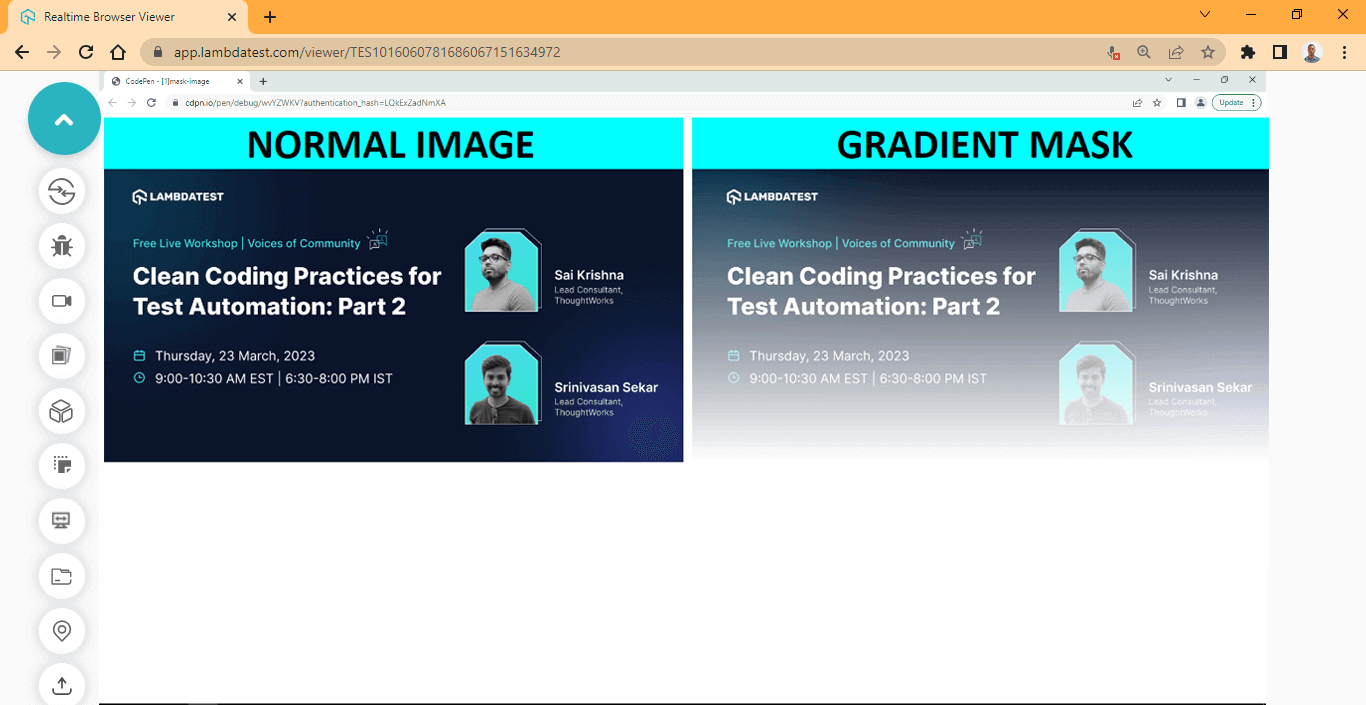The image size is (1366, 705).
Task: Open the Update button's dropdown menu
Action: [1253, 102]
